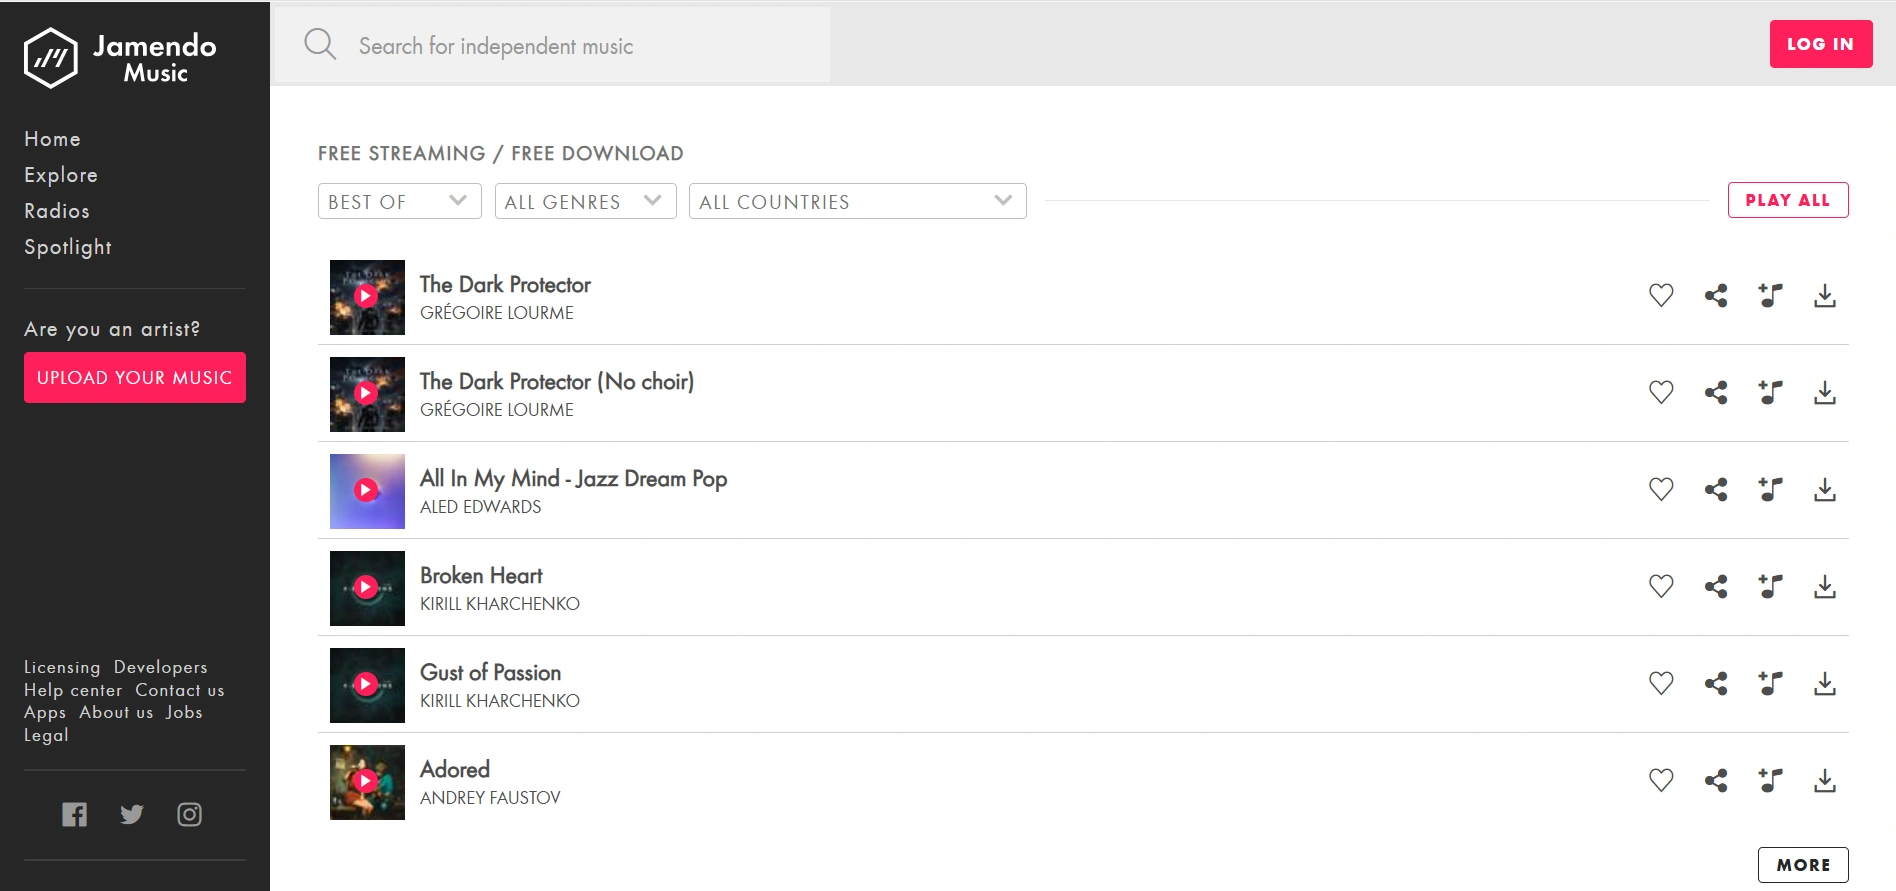The width and height of the screenshot is (1896, 891).
Task: Open the ALL GENRES dropdown
Action: coord(585,201)
